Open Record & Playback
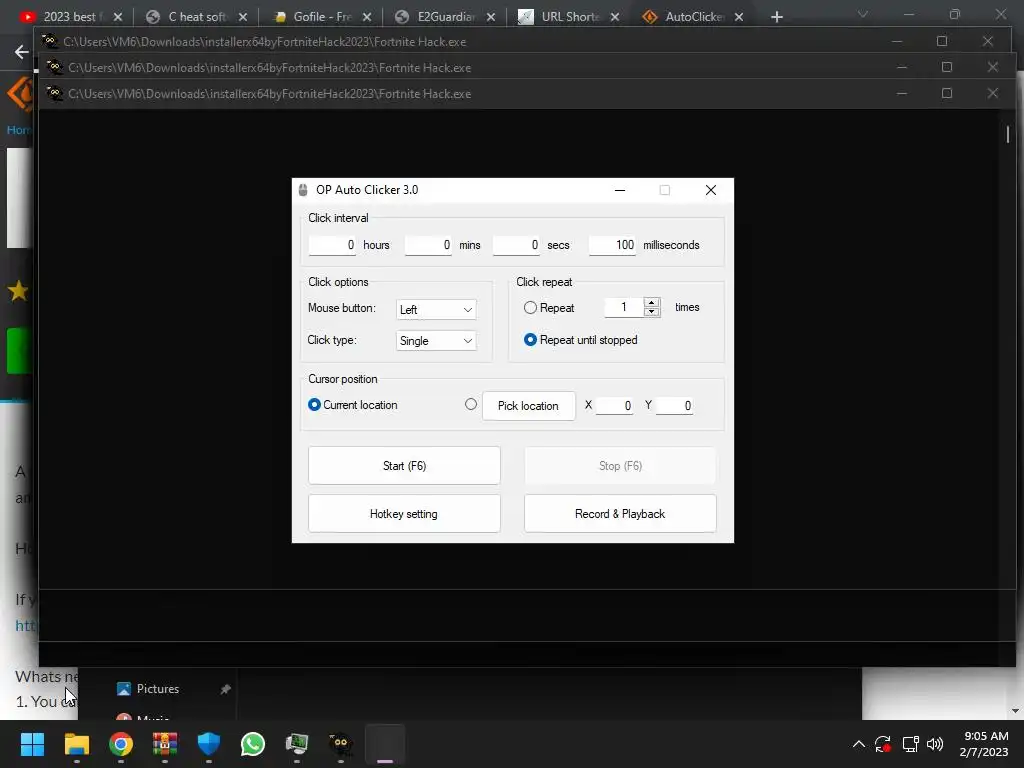The height and width of the screenshot is (768, 1024). (x=620, y=513)
